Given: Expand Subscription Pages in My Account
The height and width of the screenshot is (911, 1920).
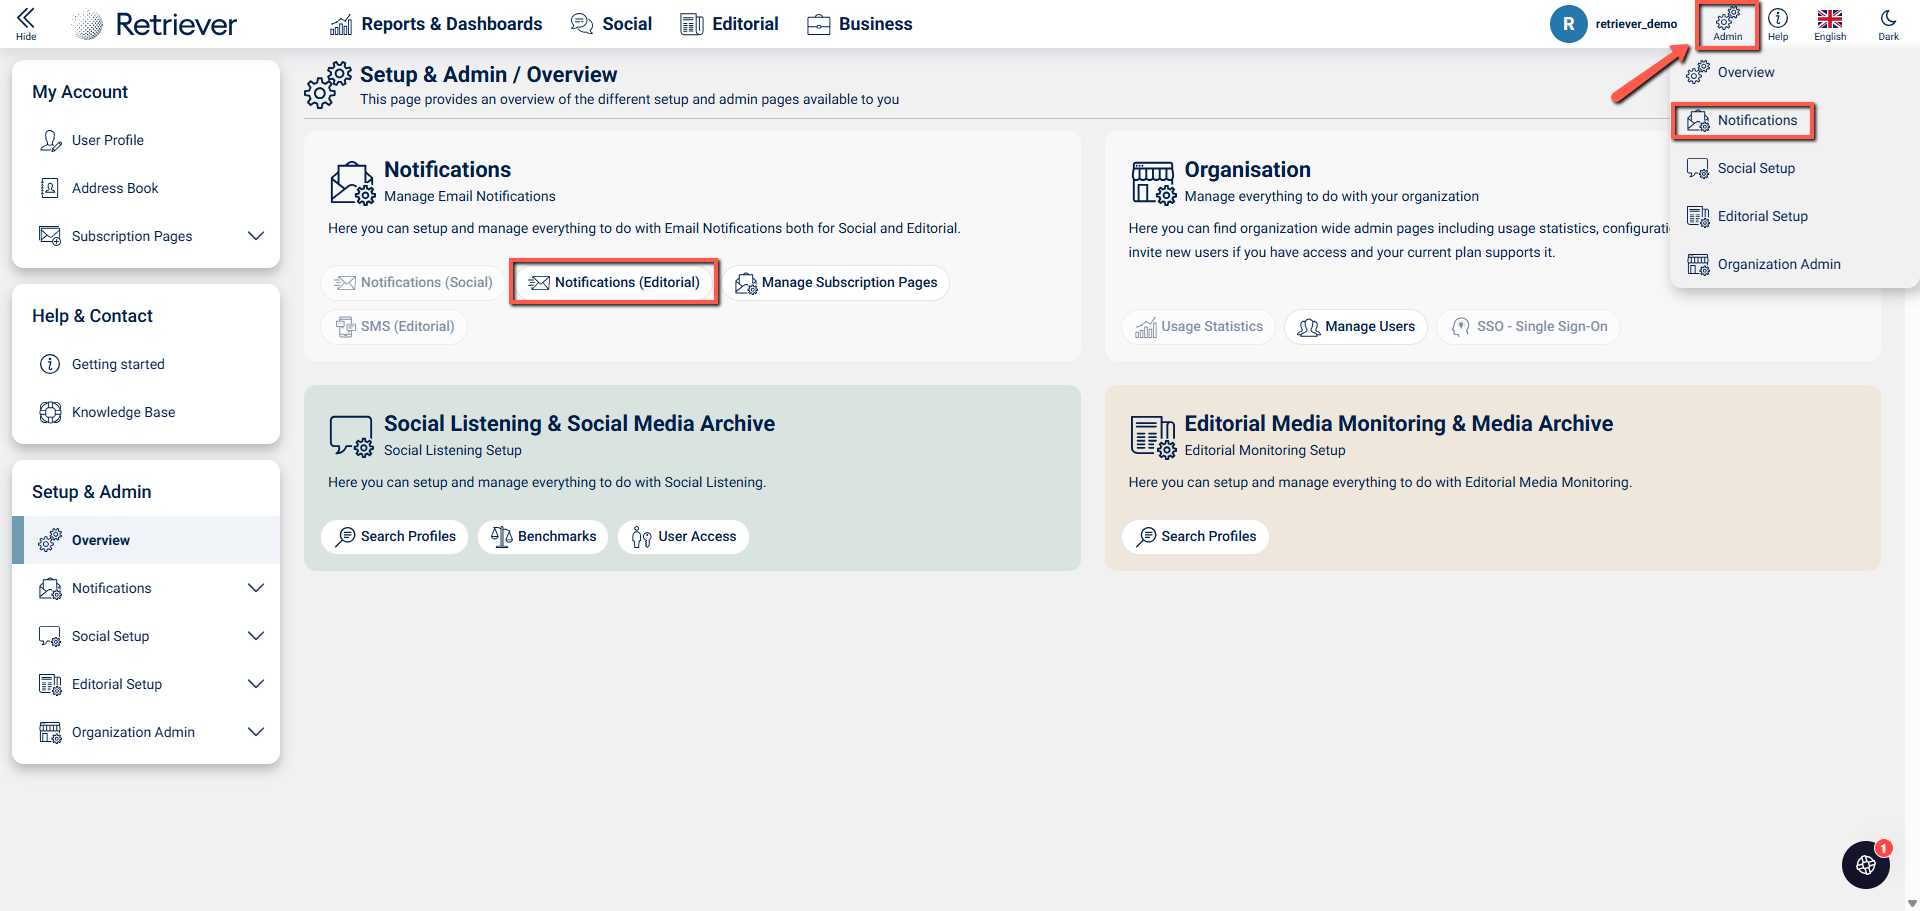Looking at the screenshot, I should click(x=256, y=236).
